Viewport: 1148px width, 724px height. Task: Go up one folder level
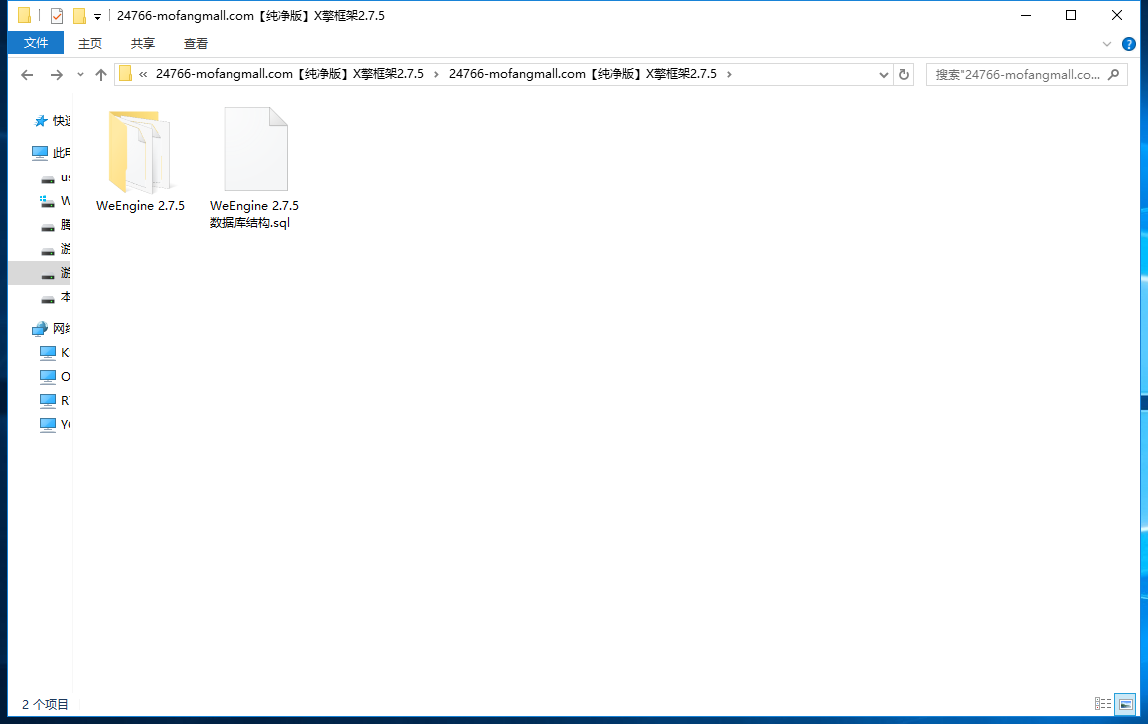[x=101, y=75]
